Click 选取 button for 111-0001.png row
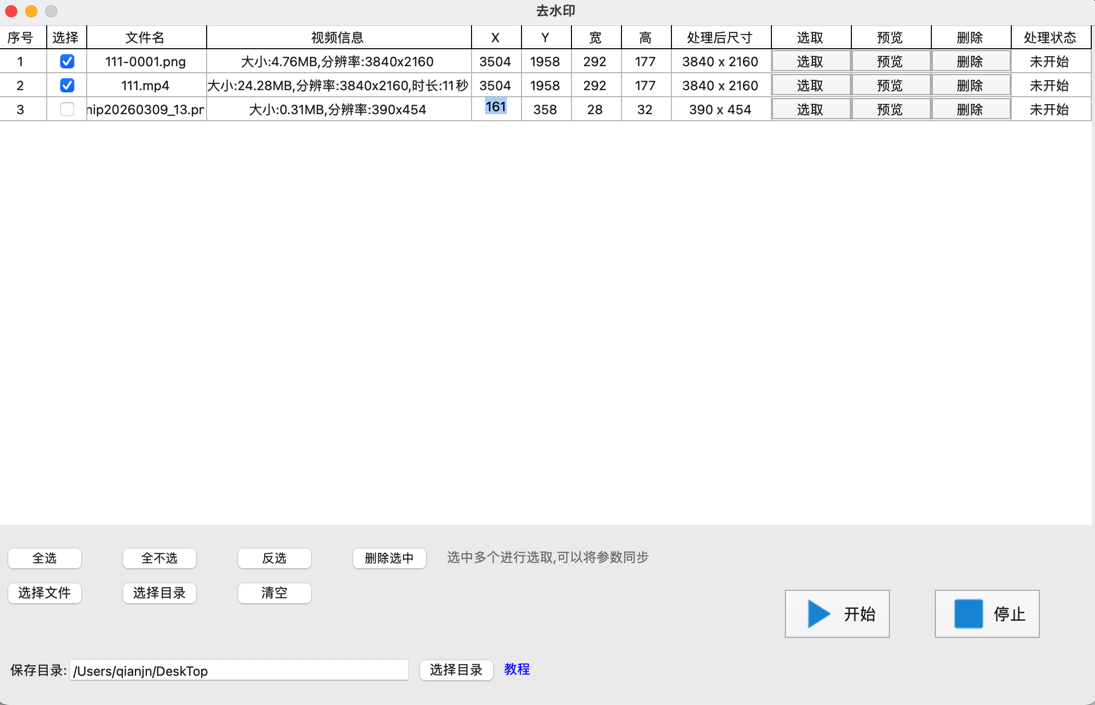 tap(810, 61)
